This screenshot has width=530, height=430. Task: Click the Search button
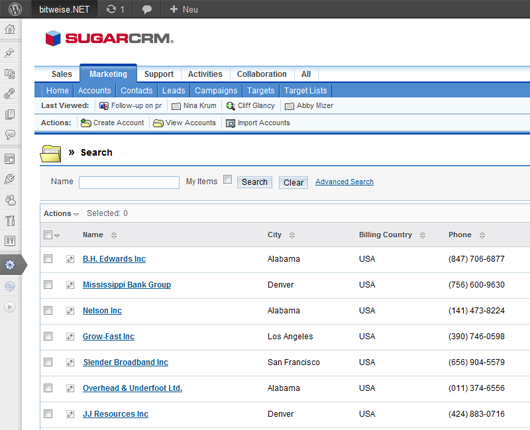click(x=255, y=182)
